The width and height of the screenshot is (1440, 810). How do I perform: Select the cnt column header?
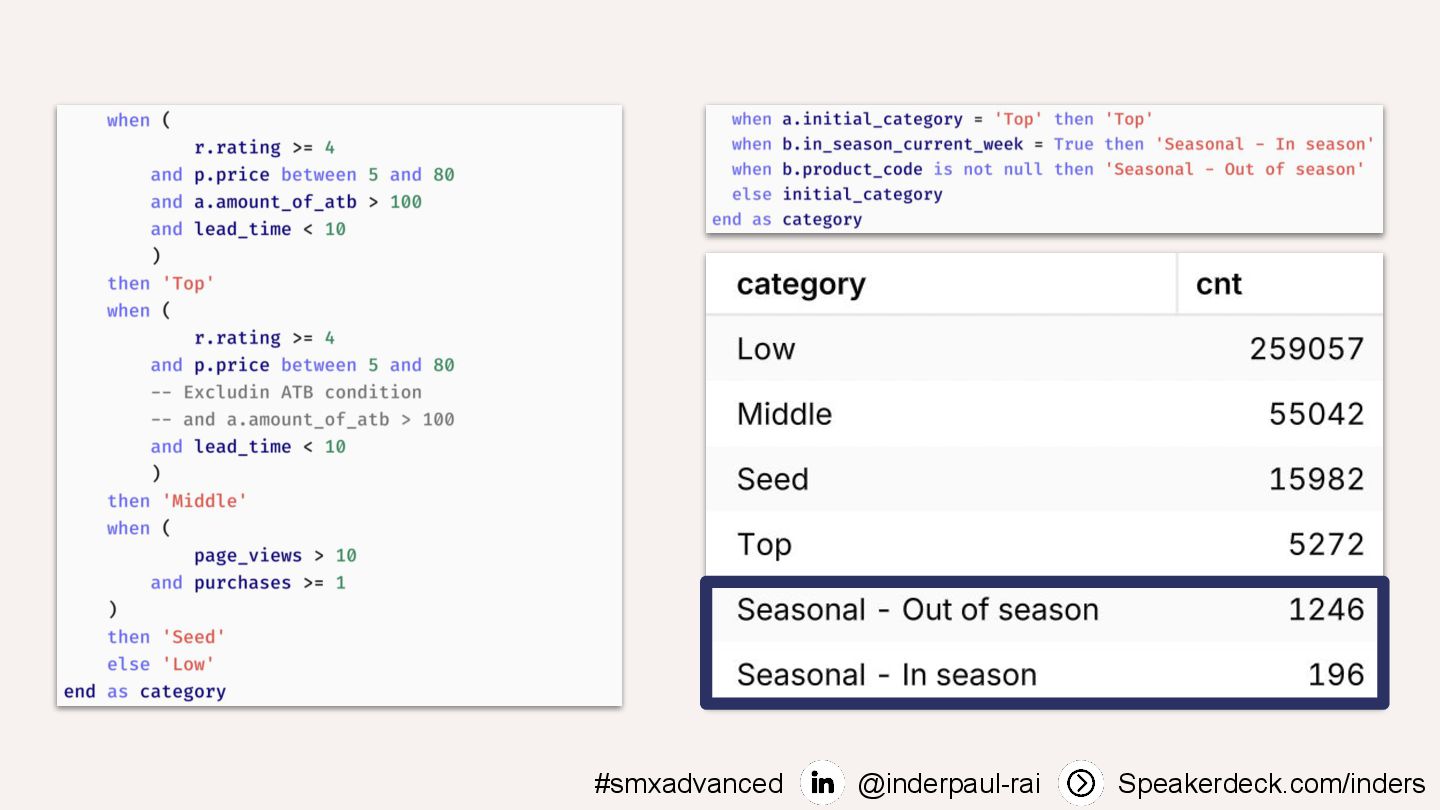[1218, 284]
